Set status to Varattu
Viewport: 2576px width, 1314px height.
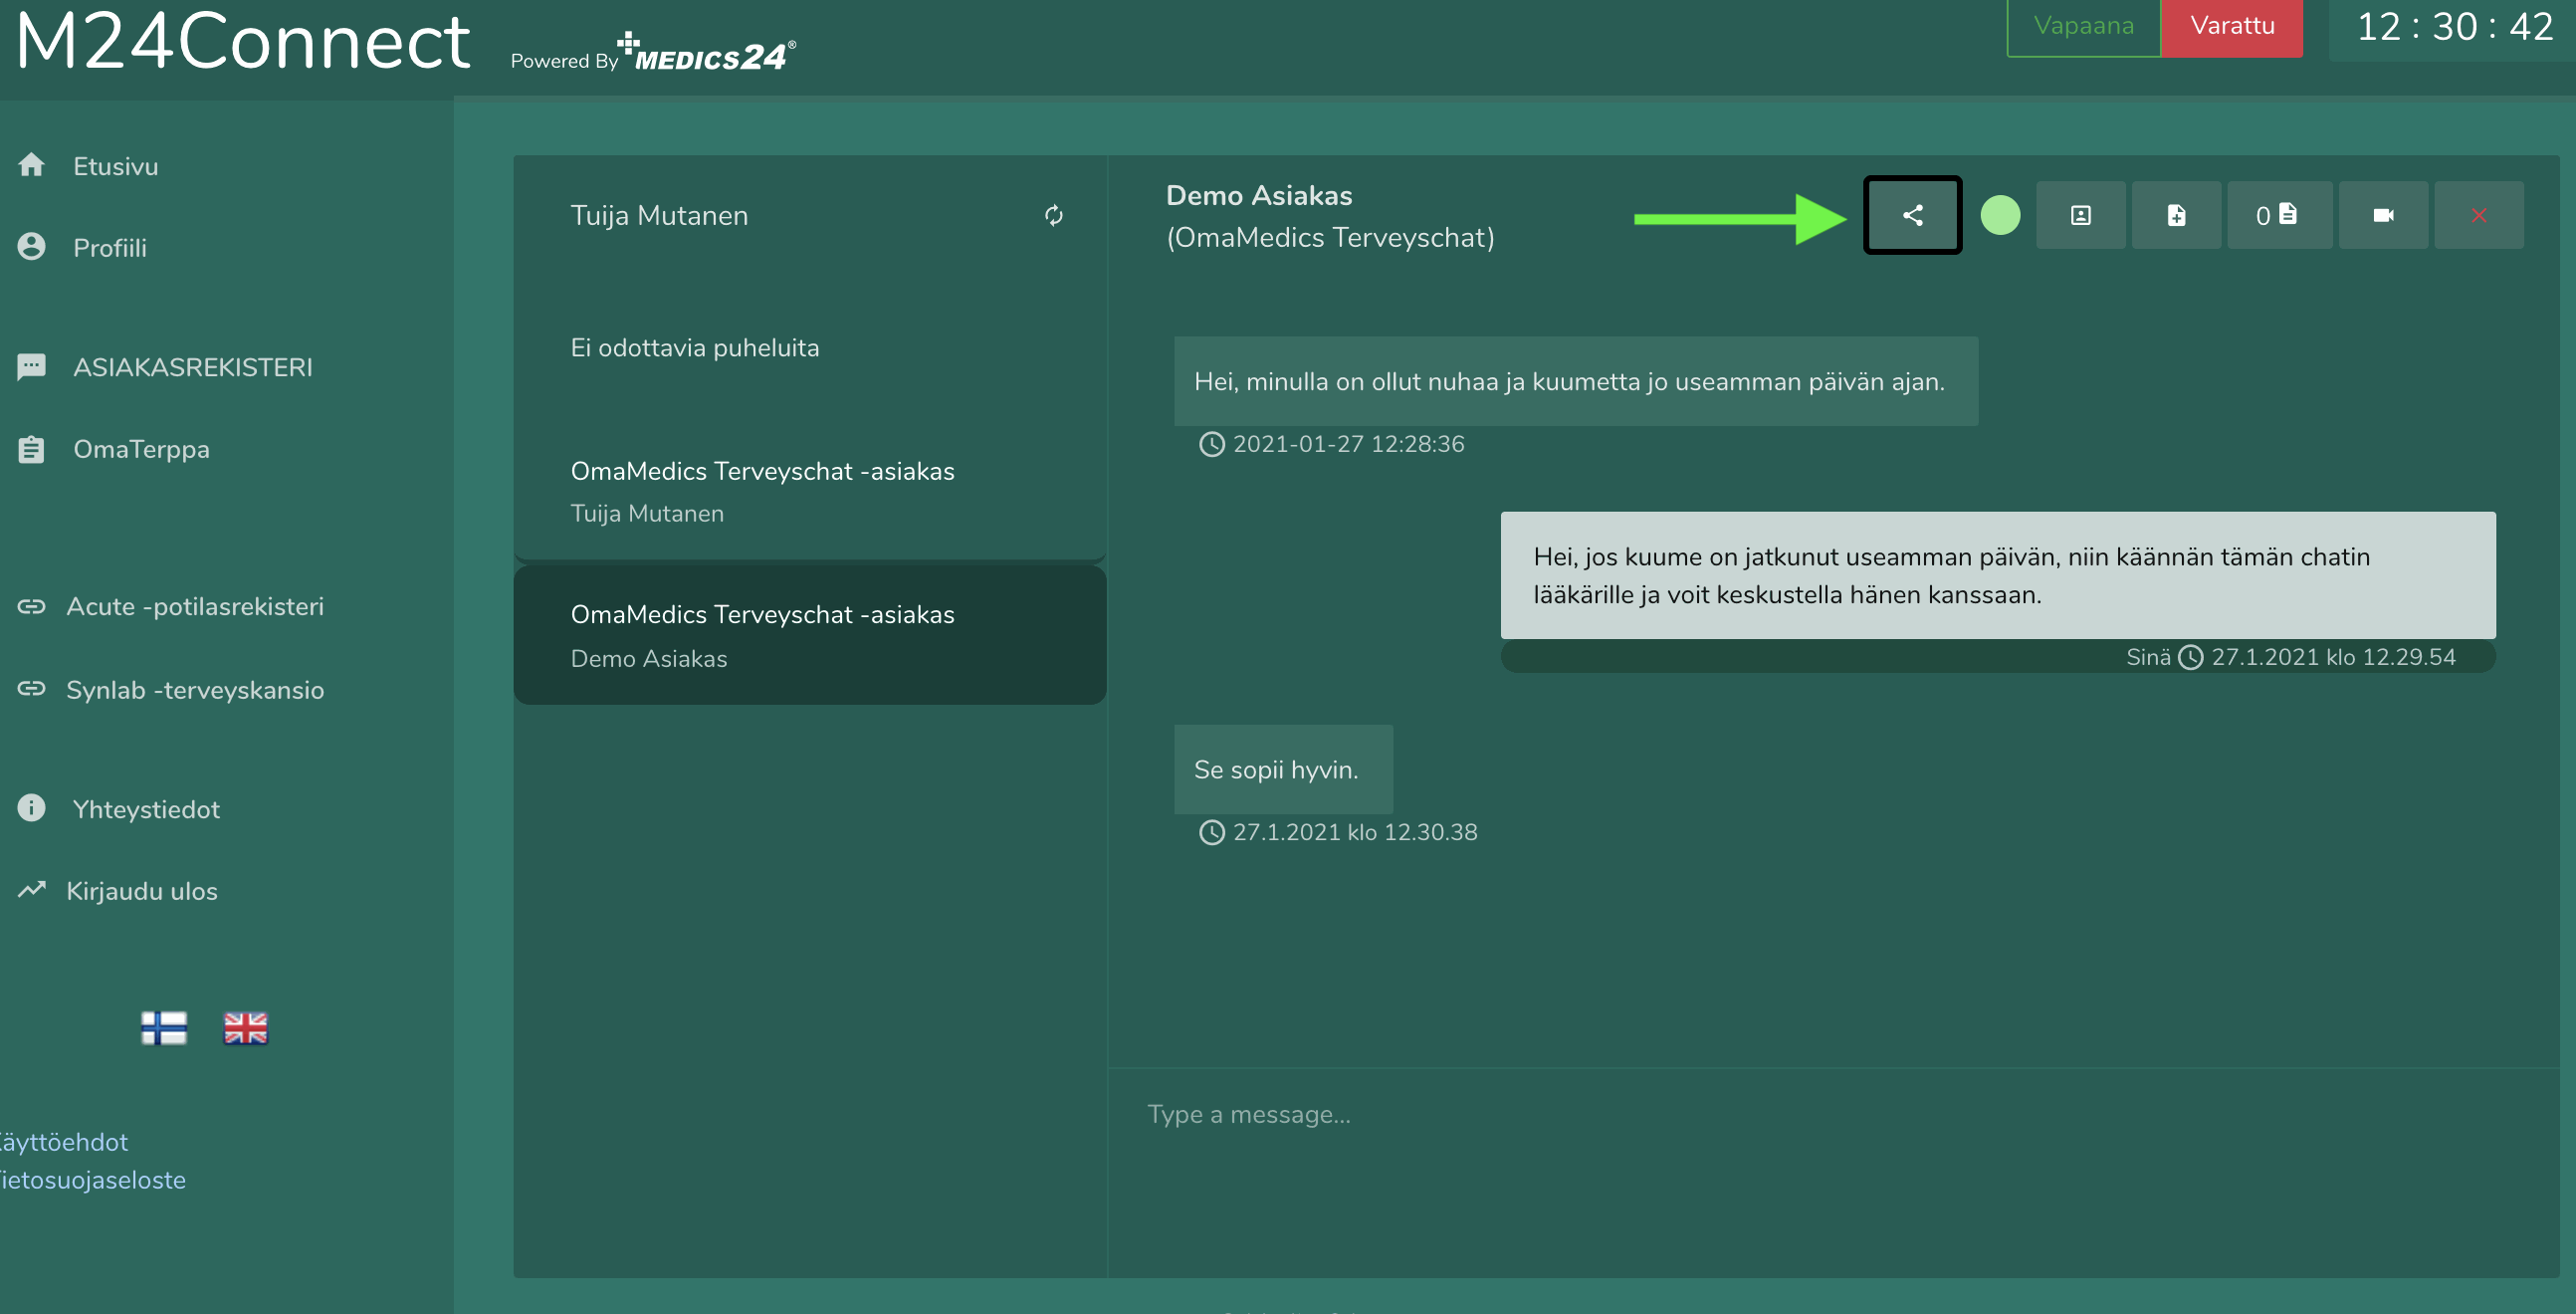(2231, 26)
